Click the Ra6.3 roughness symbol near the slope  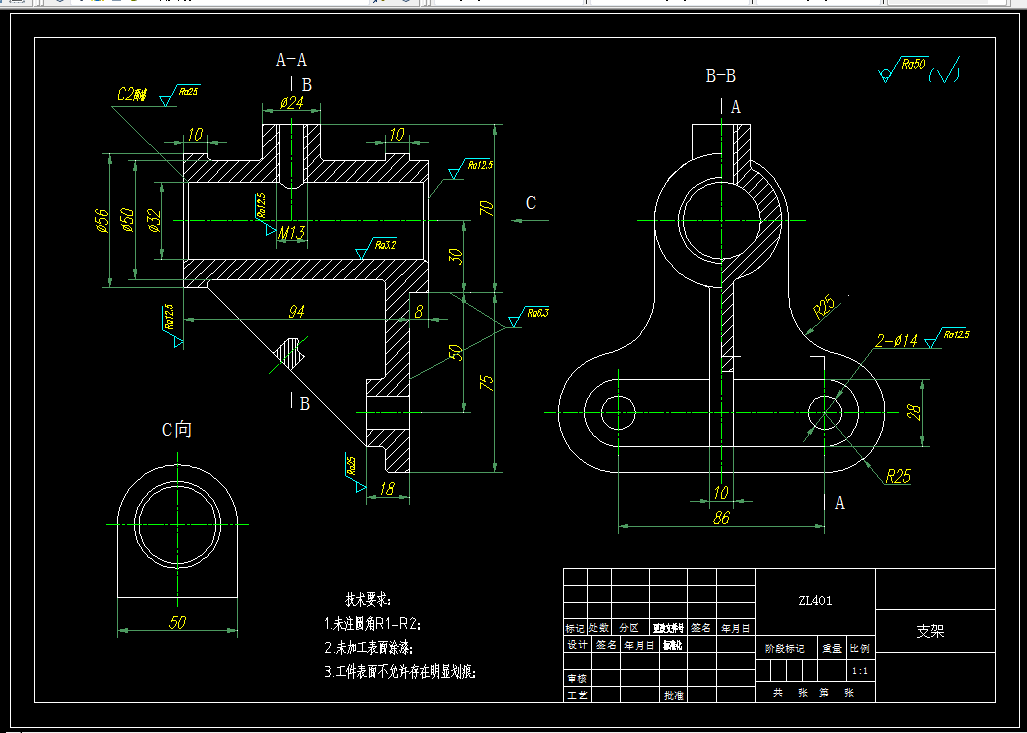click(536, 311)
